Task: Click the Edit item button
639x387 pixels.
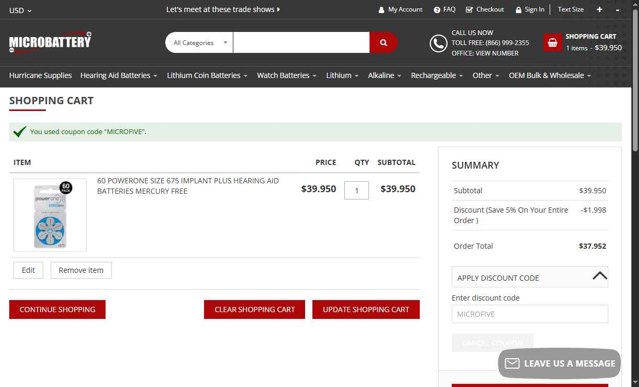Action: tap(28, 270)
